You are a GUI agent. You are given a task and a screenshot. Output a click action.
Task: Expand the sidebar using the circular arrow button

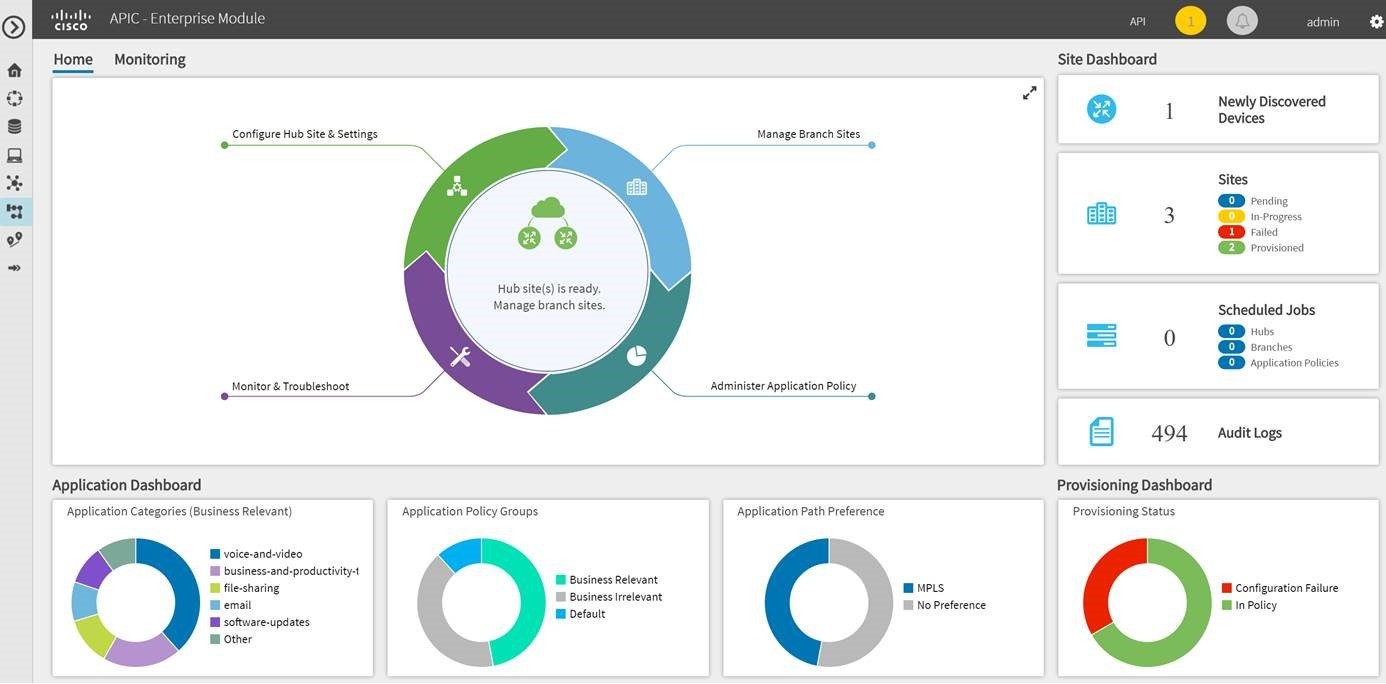14,26
